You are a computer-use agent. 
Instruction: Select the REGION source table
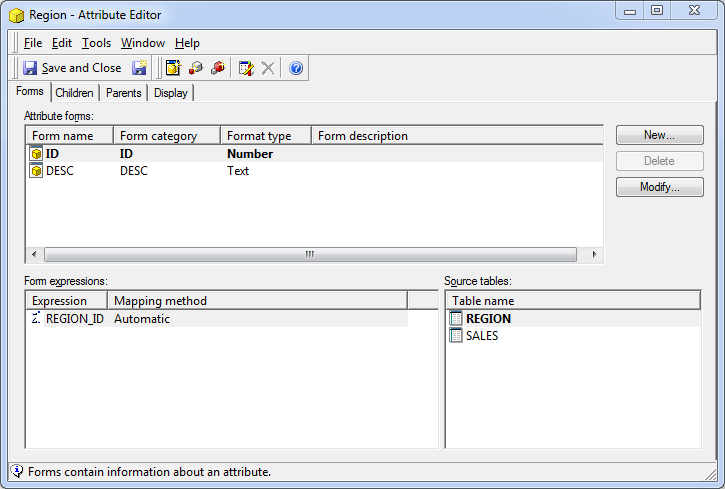point(488,319)
